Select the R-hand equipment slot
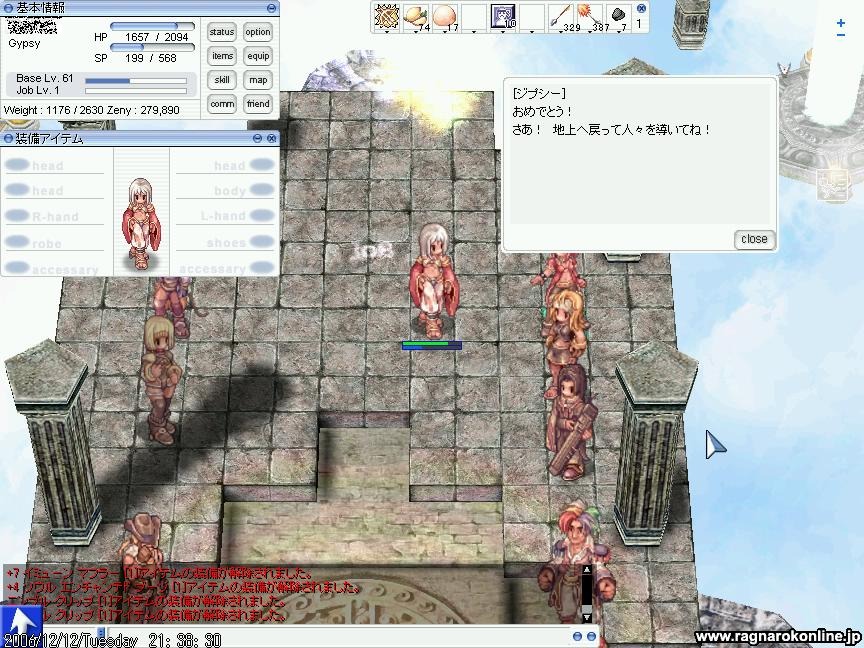 (x=55, y=216)
